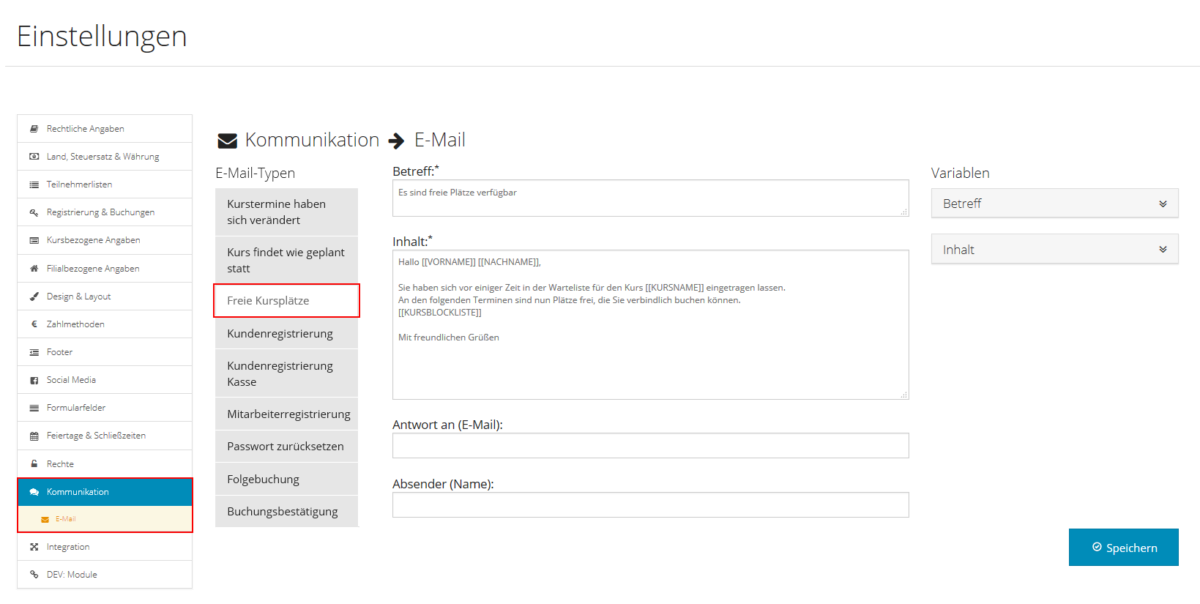The image size is (1200, 604).
Task: Open the E-Mail submenu entry
Action: [105, 520]
